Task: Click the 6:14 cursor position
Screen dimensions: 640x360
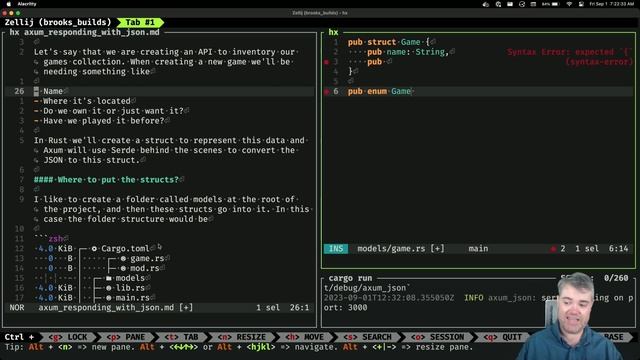Action: [x=618, y=249]
